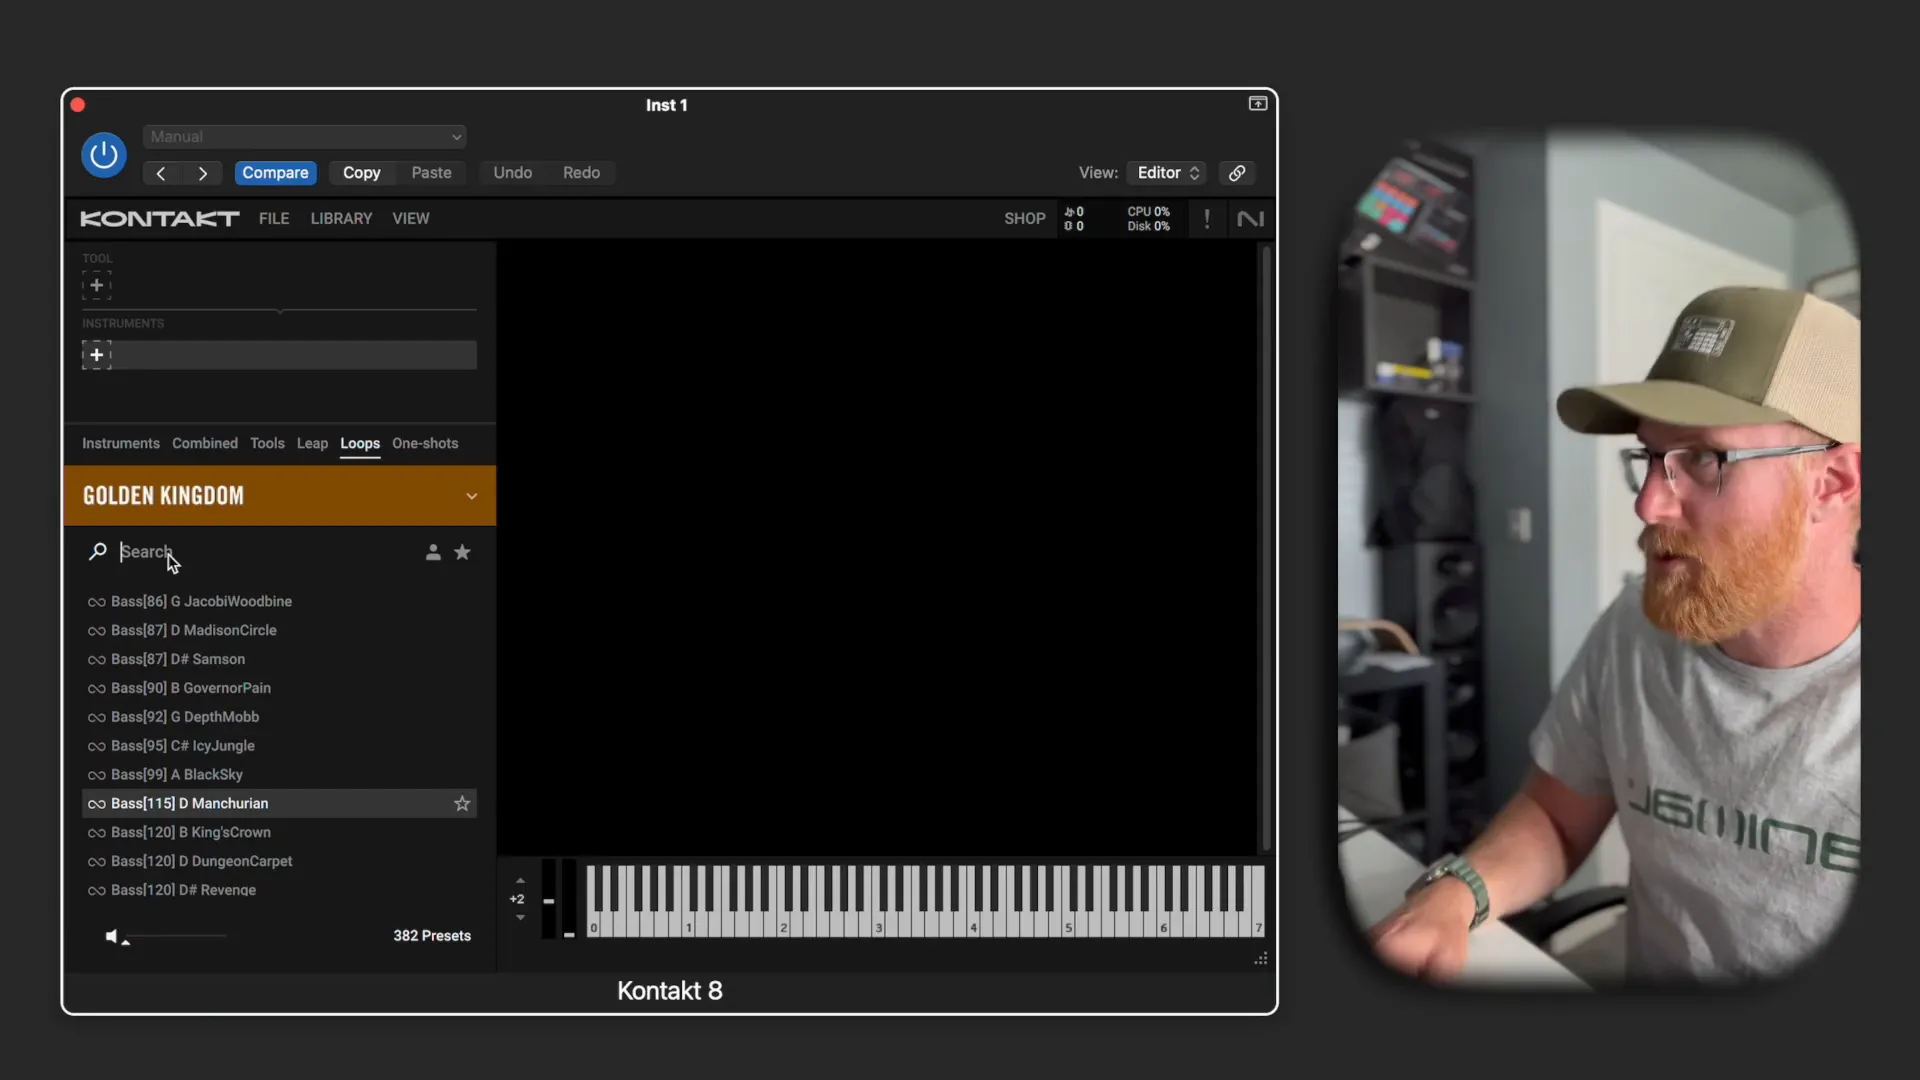Switch to the Leap tab

(312, 444)
